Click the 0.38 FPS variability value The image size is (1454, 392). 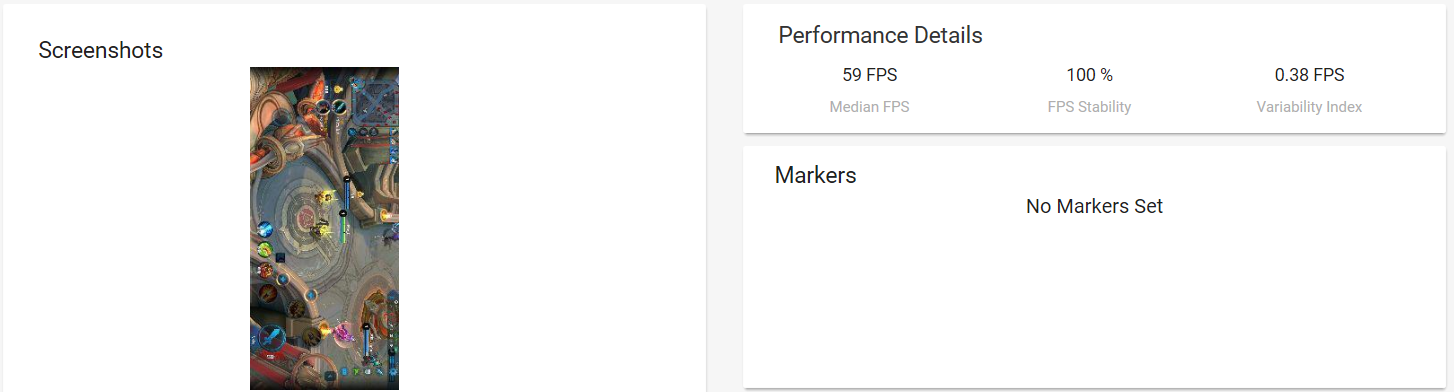1309,75
